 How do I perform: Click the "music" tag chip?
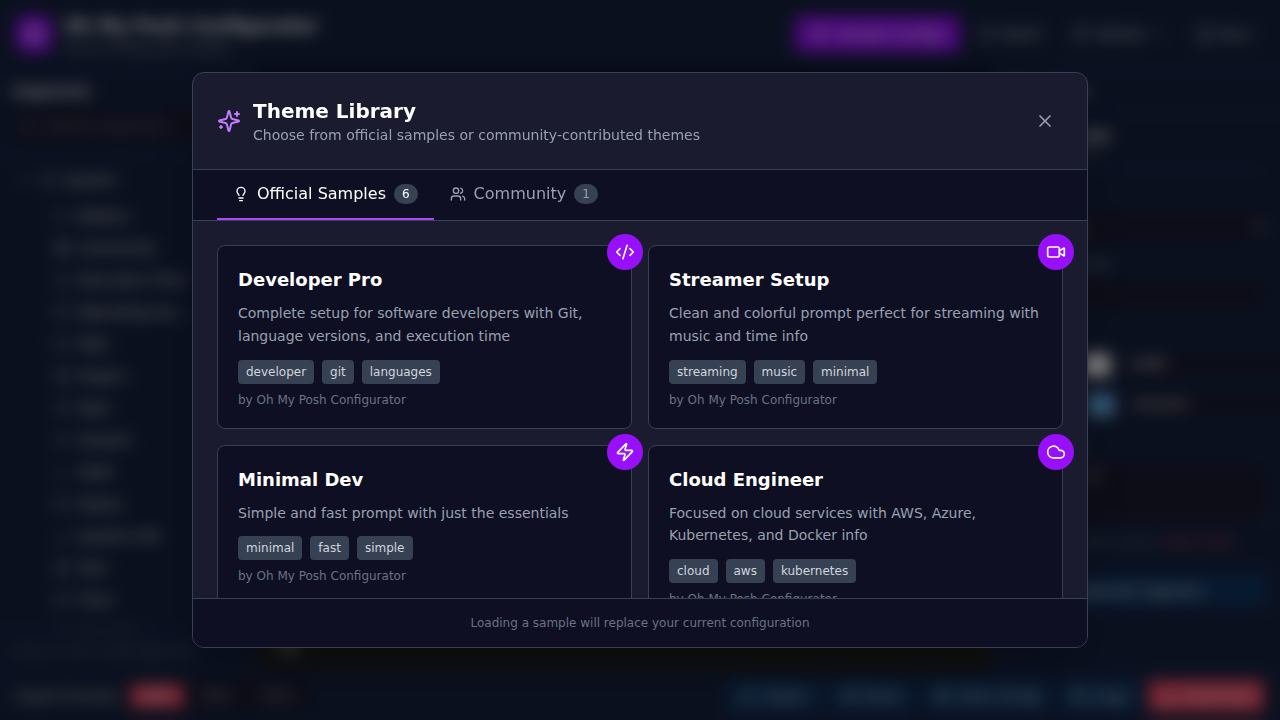point(779,372)
